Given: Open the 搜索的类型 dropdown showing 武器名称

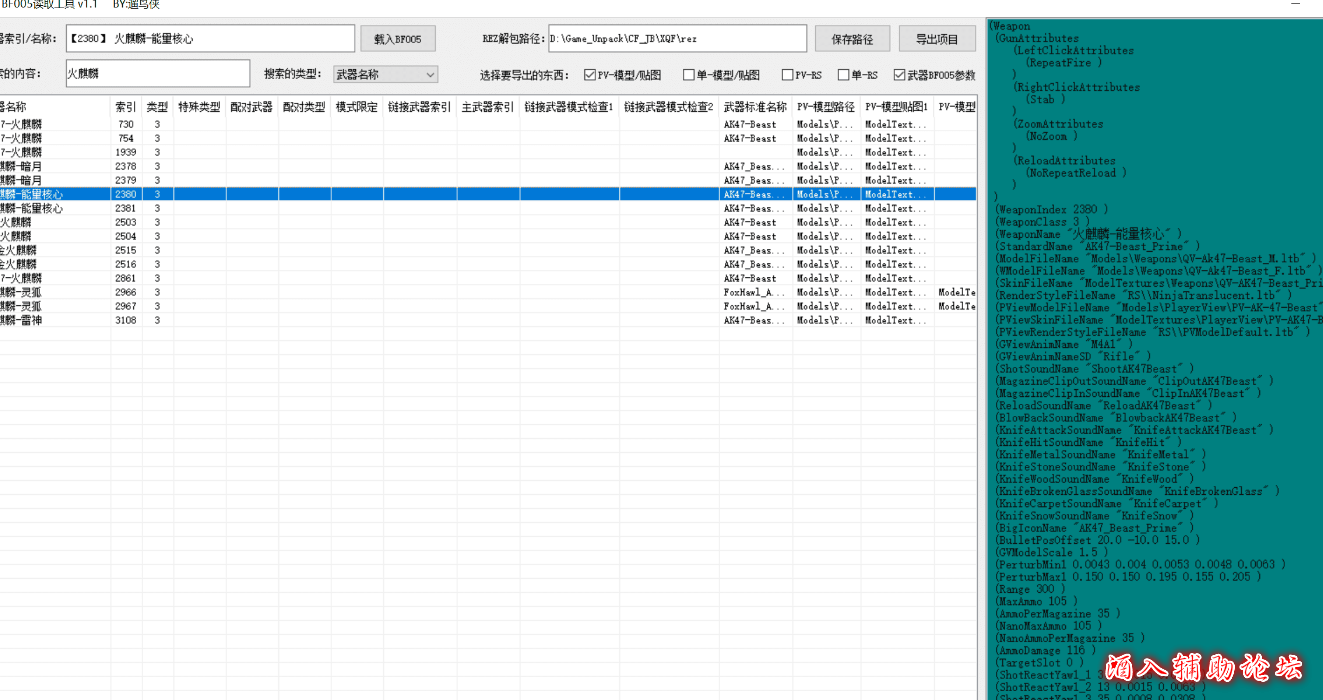Looking at the screenshot, I should coord(385,74).
